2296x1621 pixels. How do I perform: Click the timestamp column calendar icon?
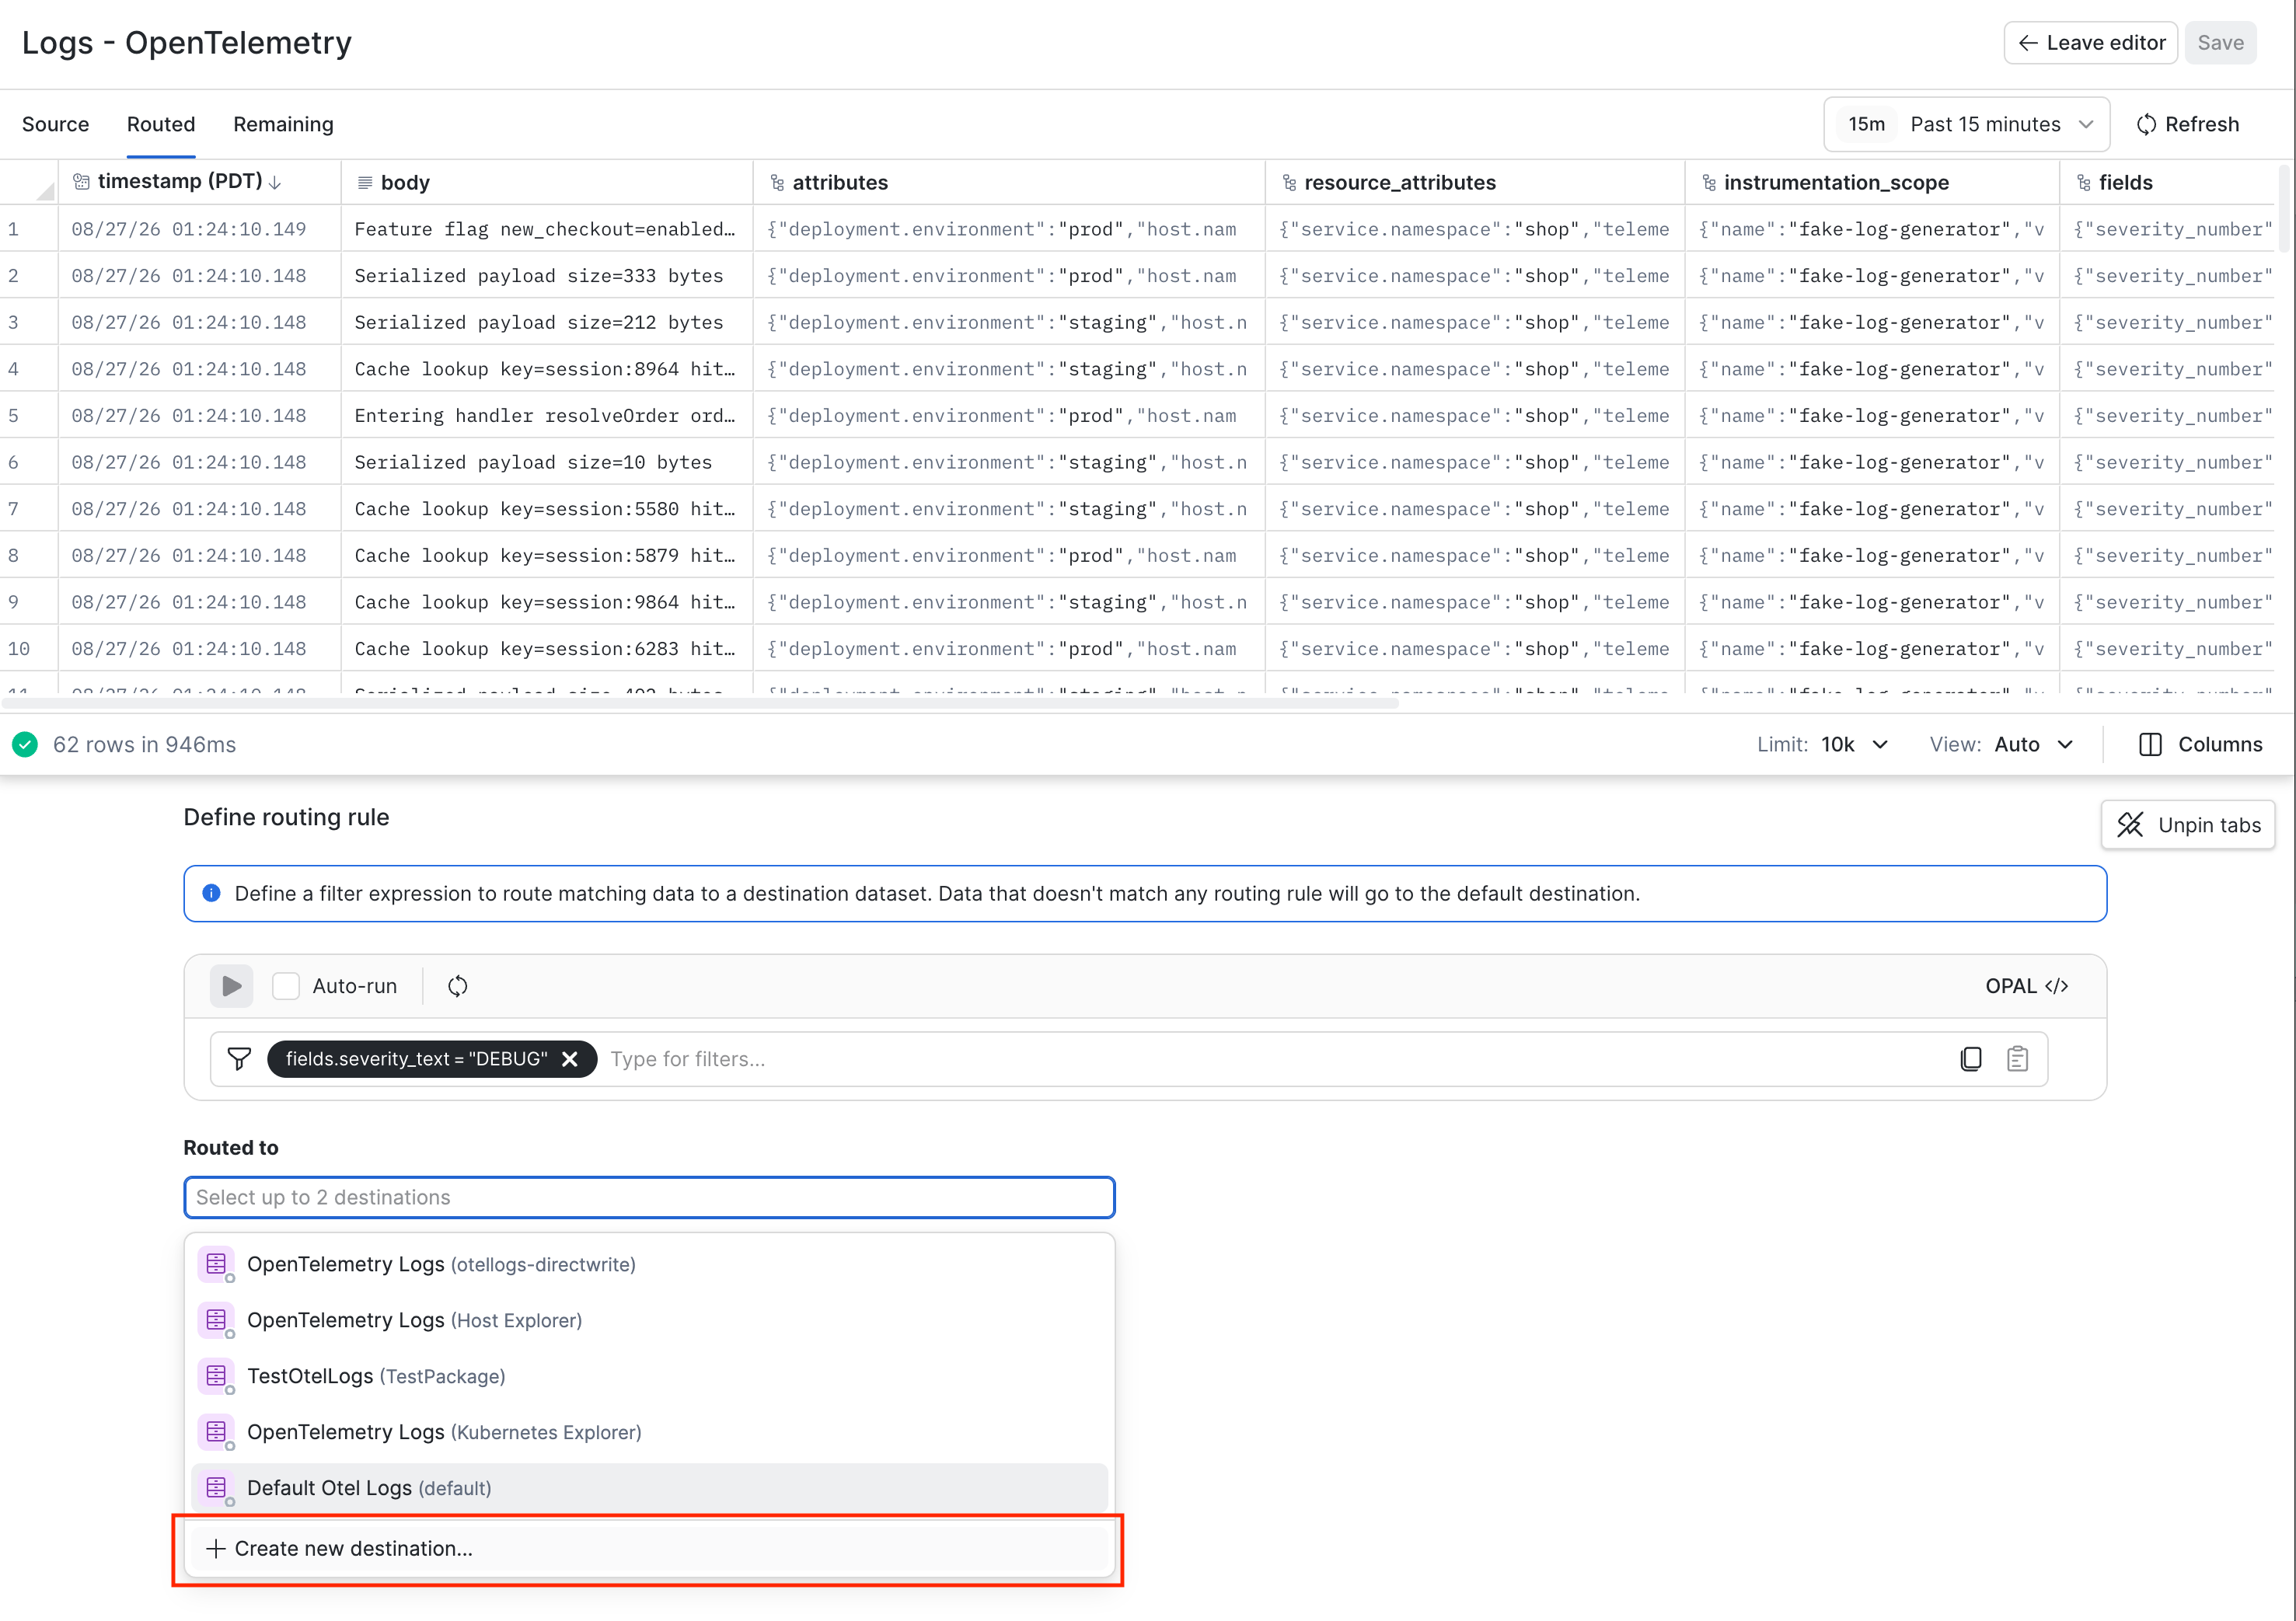[x=81, y=182]
